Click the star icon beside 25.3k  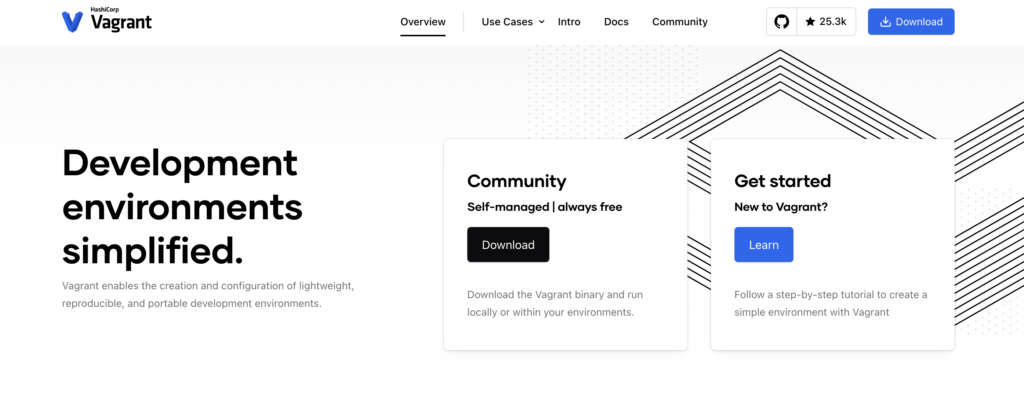[x=810, y=22]
